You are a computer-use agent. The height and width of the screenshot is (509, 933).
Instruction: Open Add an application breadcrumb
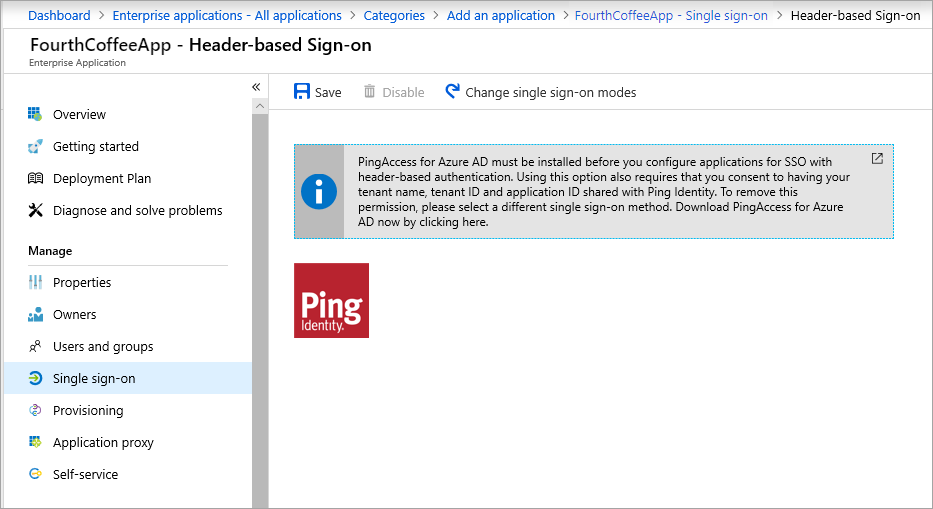tap(501, 15)
